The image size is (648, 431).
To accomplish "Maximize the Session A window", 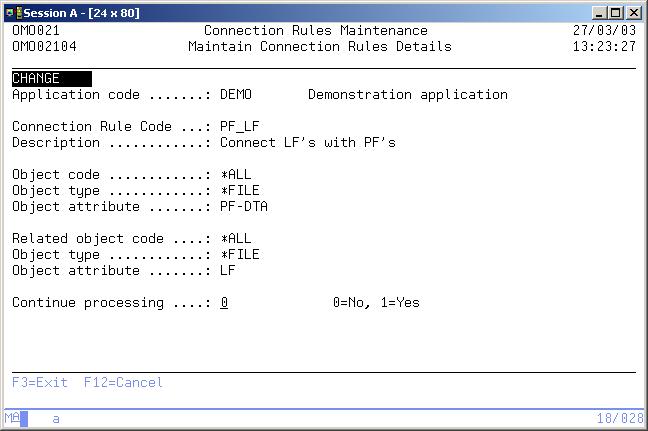I will tap(616, 11).
